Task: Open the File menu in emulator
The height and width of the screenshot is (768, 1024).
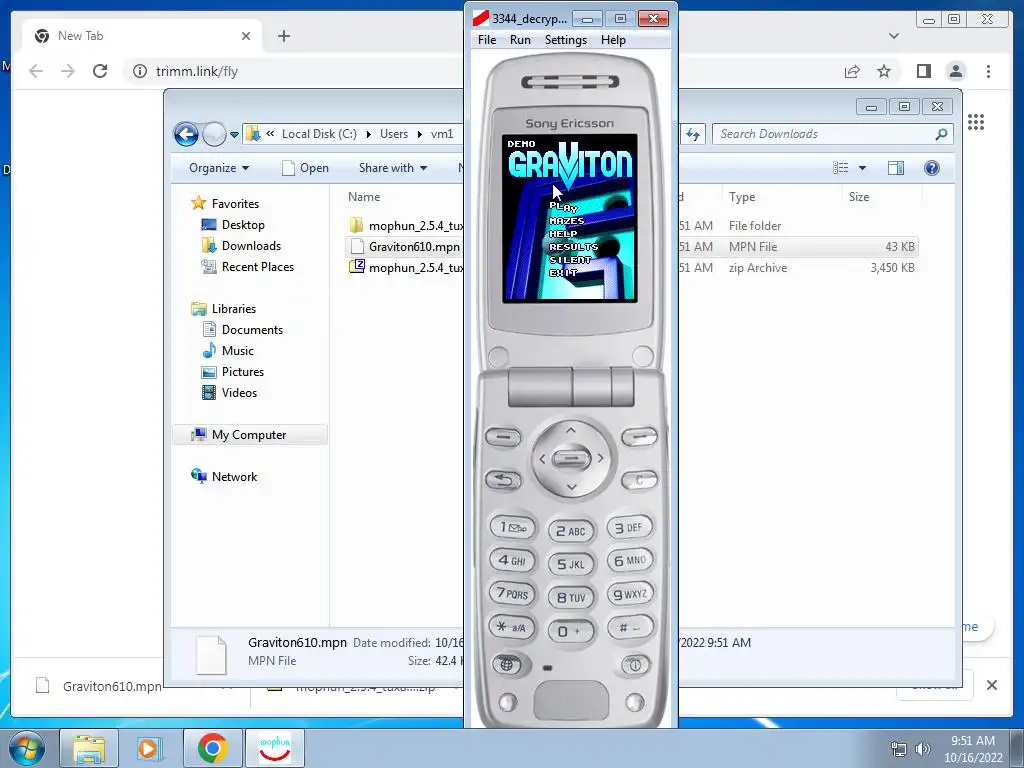Action: 487,40
